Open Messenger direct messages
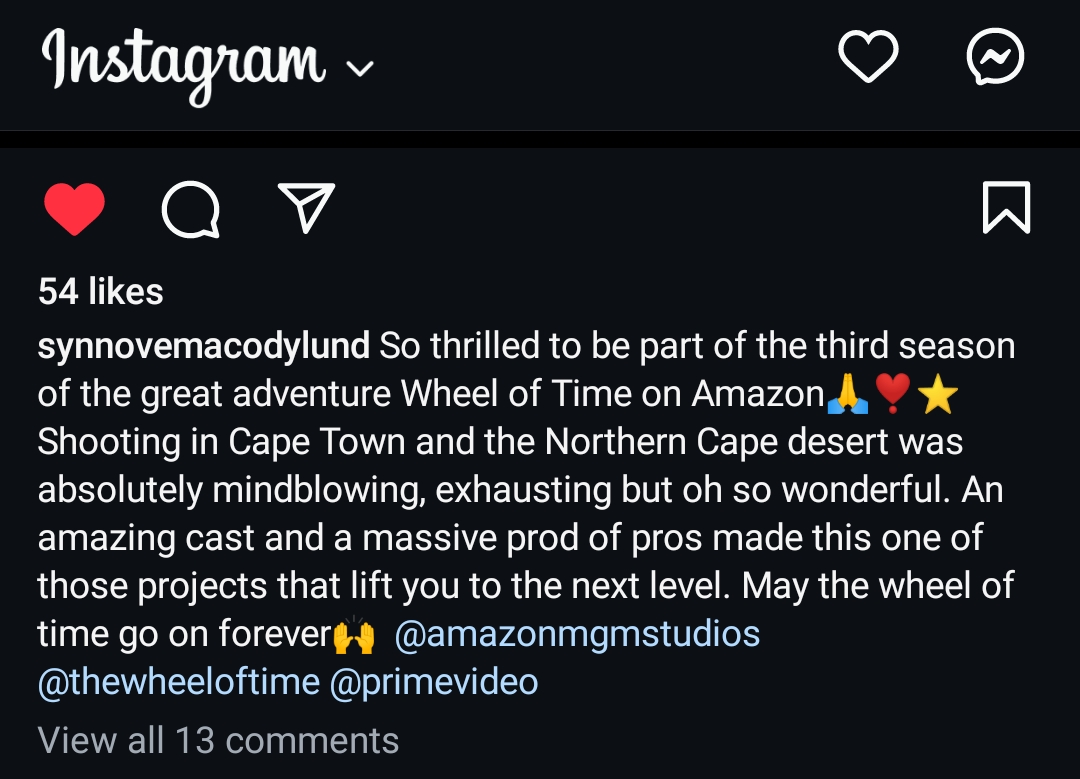The image size is (1080, 779). (x=996, y=58)
